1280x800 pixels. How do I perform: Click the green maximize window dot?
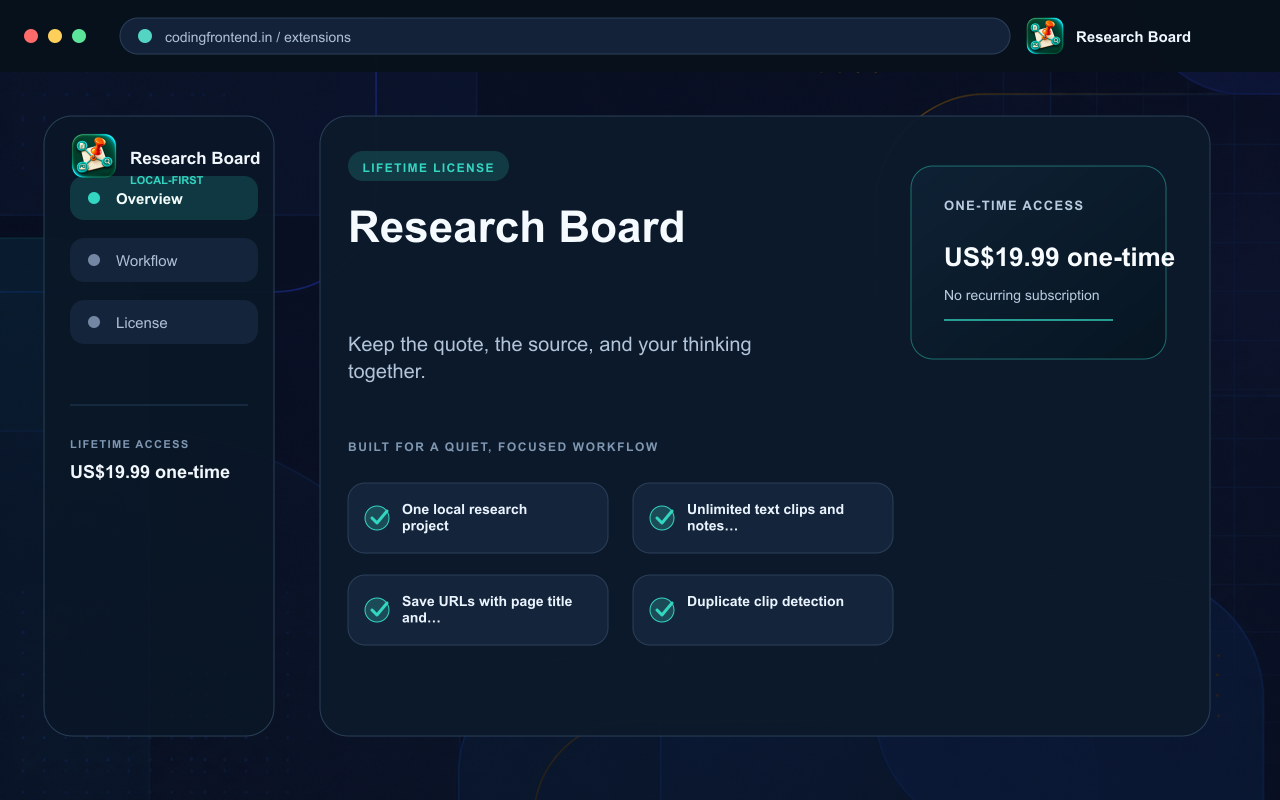79,36
